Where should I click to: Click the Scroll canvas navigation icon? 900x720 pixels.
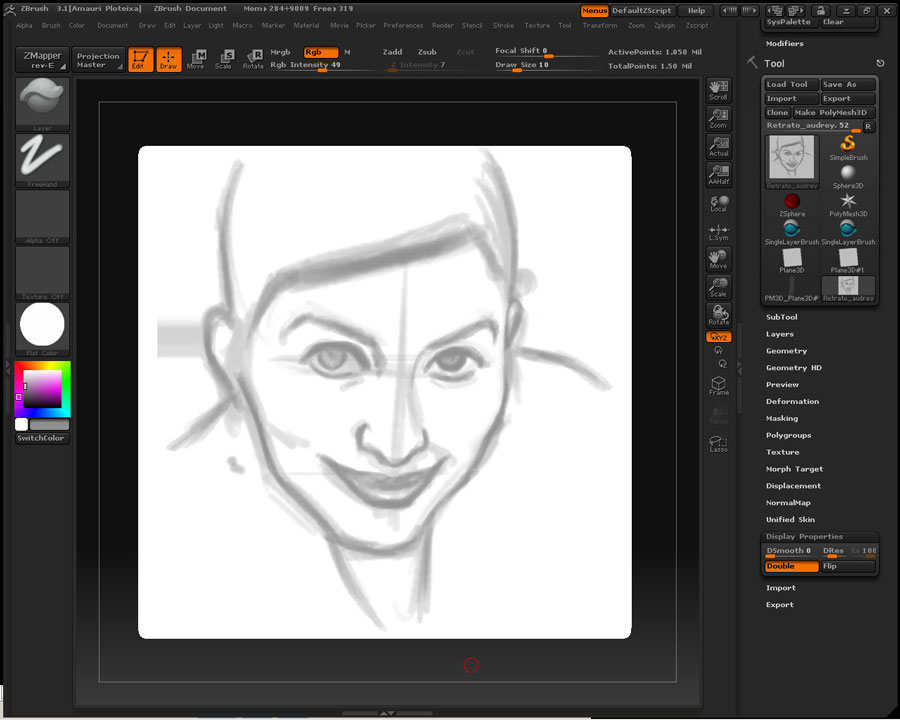(x=719, y=90)
